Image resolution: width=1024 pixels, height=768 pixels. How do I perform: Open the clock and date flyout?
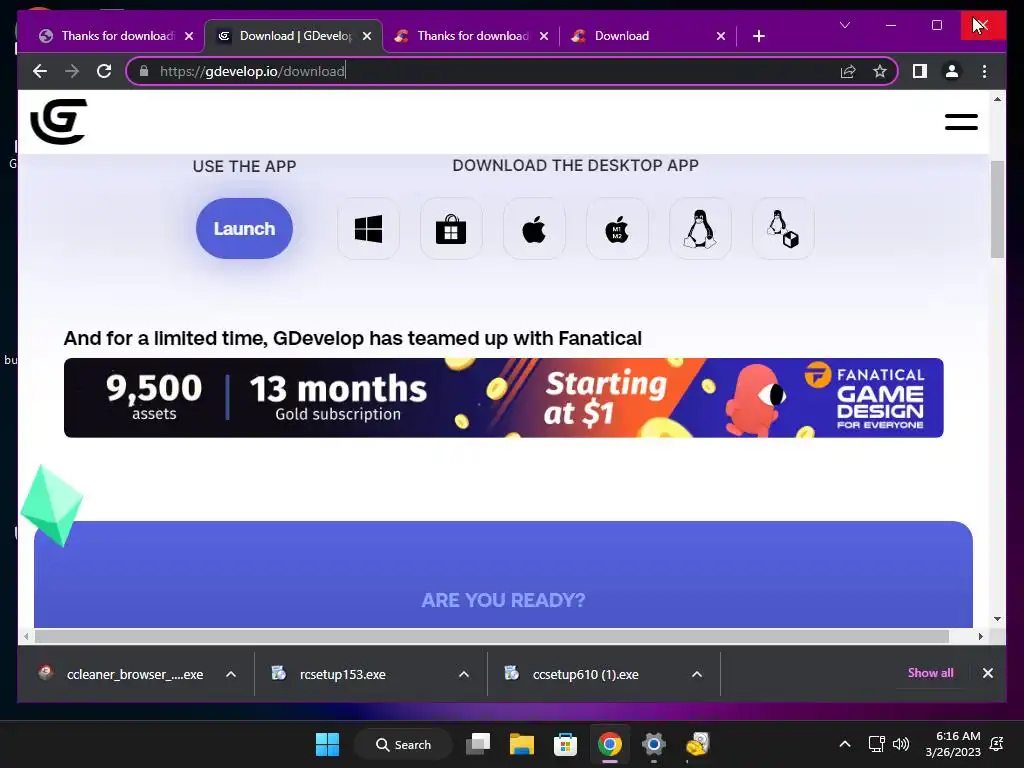pos(953,744)
